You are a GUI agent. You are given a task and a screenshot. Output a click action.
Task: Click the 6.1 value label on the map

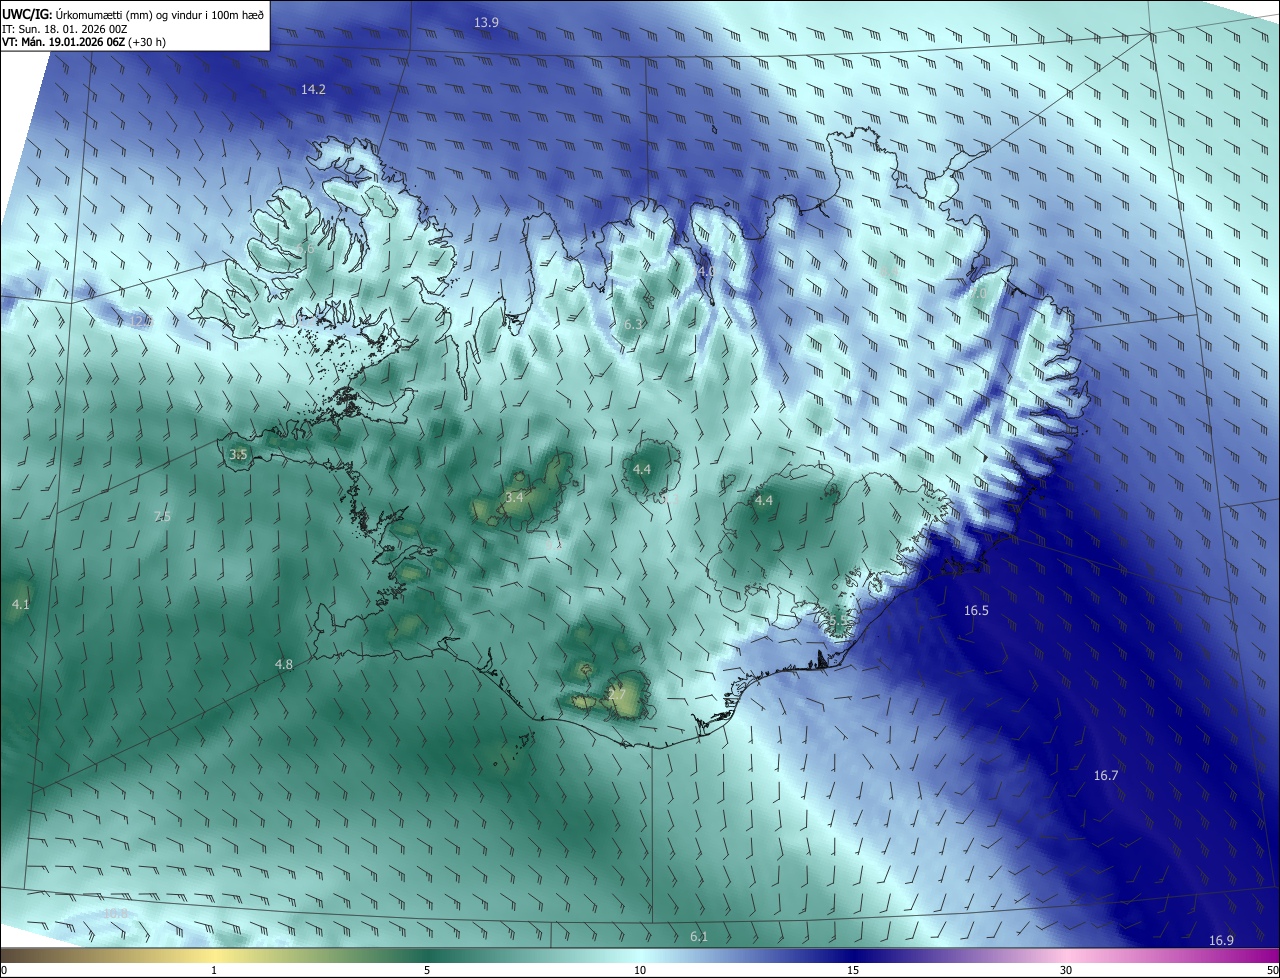click(699, 936)
